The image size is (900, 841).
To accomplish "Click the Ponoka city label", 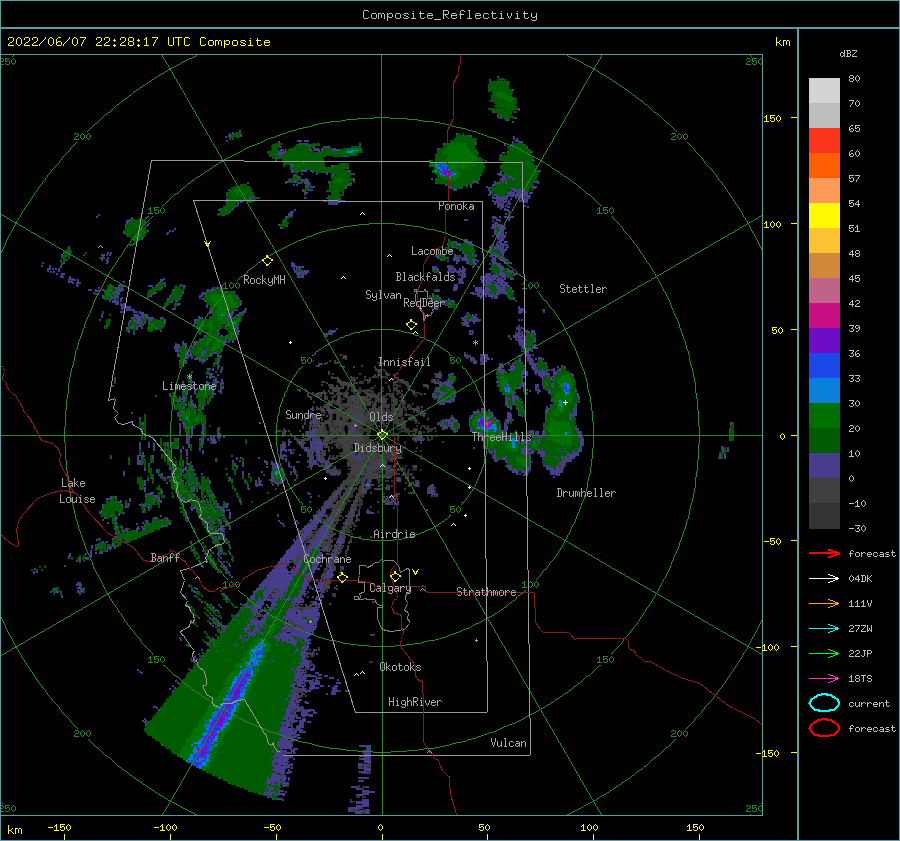I will pyautogui.click(x=456, y=206).
